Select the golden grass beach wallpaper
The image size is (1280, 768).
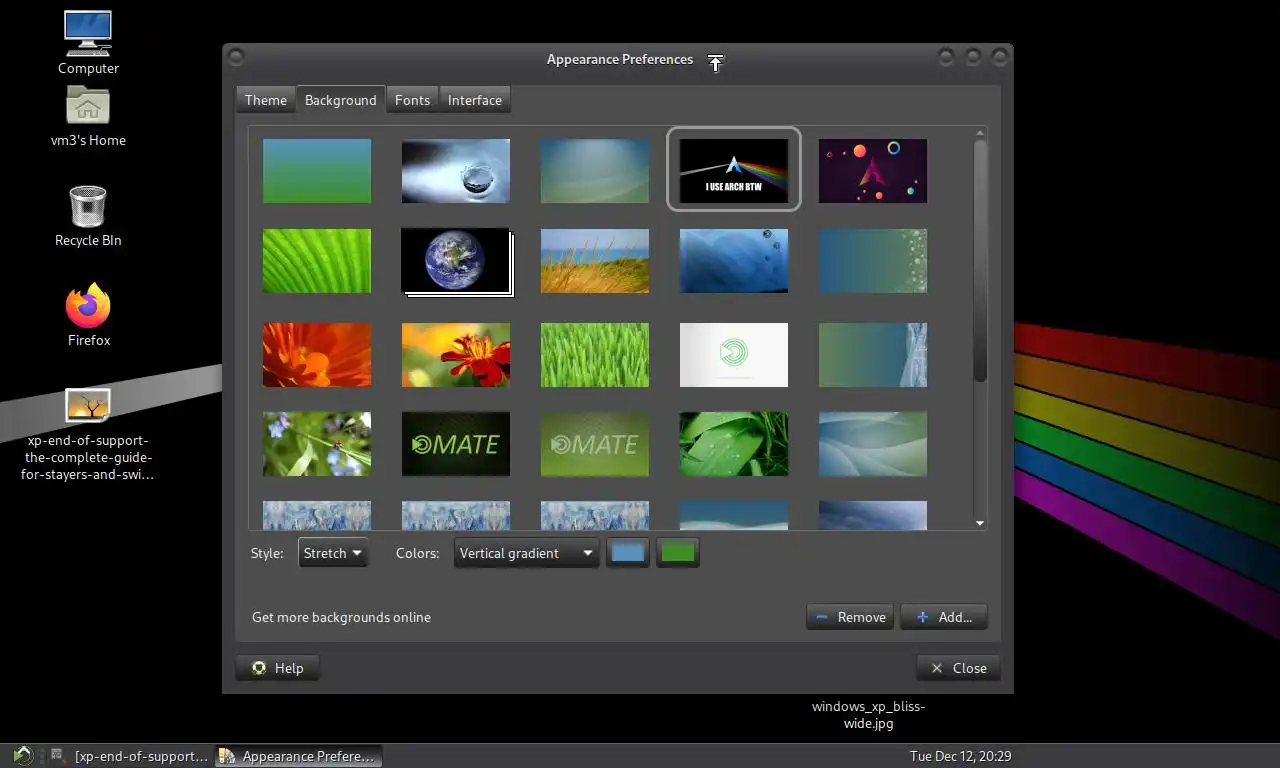tap(595, 261)
